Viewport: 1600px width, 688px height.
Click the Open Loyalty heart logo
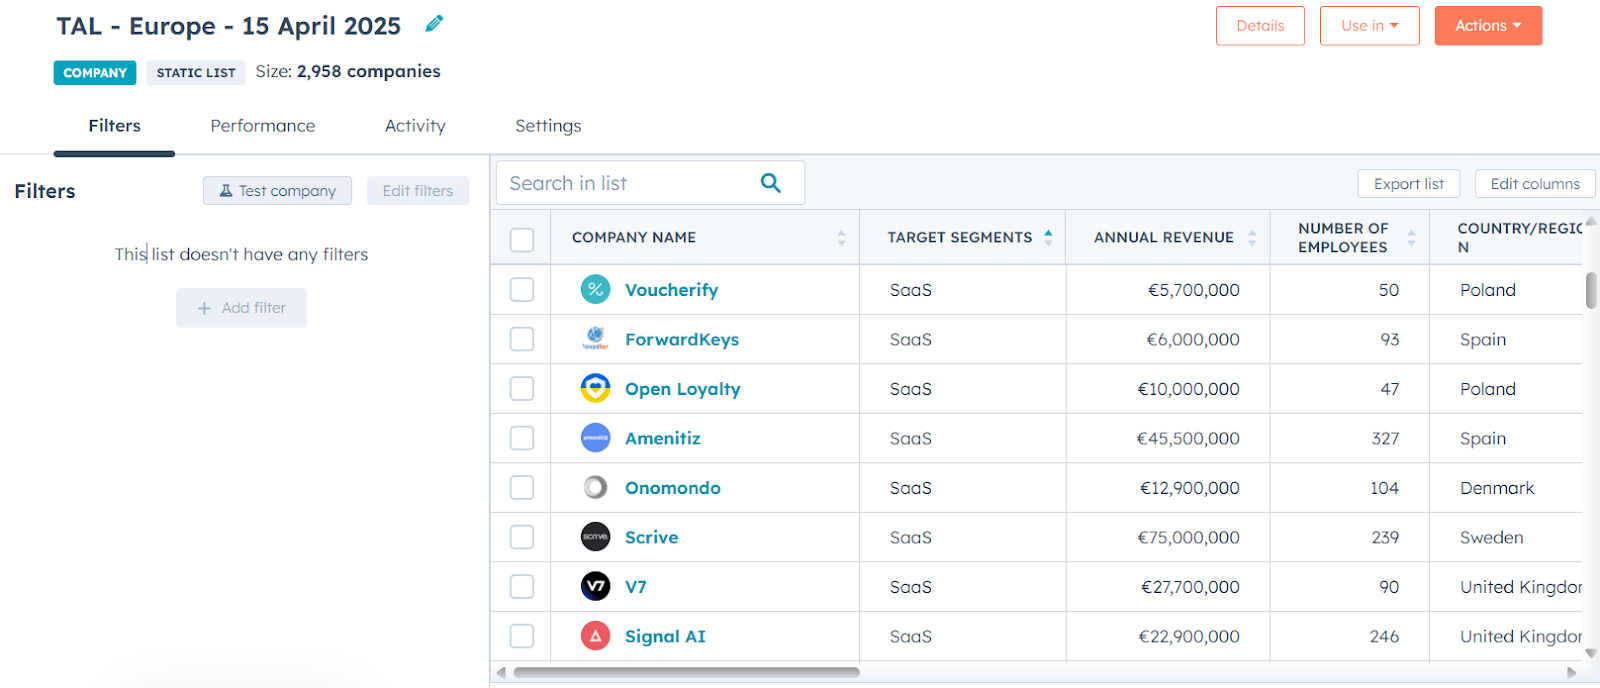(596, 389)
